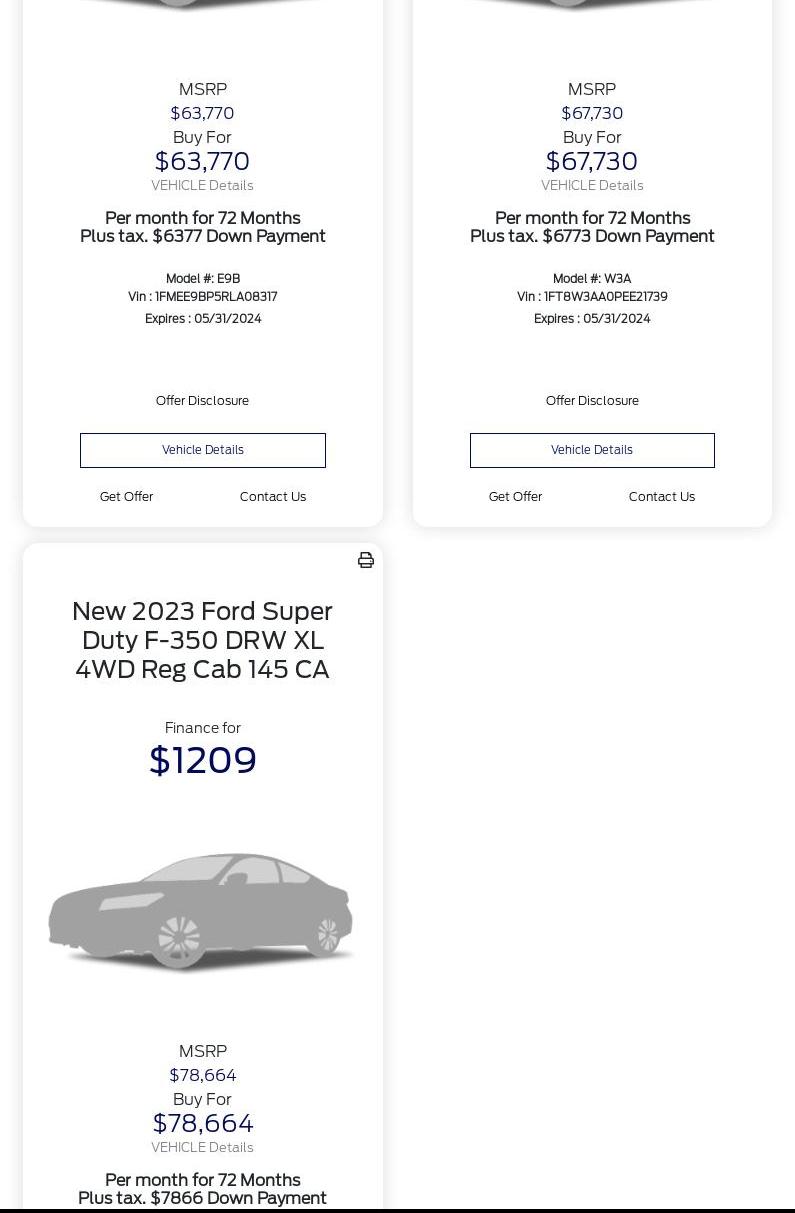Viewport: 795px width, 1213px height.
Task: Click Get Offer on the $67,730 vehicle
Action: click(x=515, y=497)
